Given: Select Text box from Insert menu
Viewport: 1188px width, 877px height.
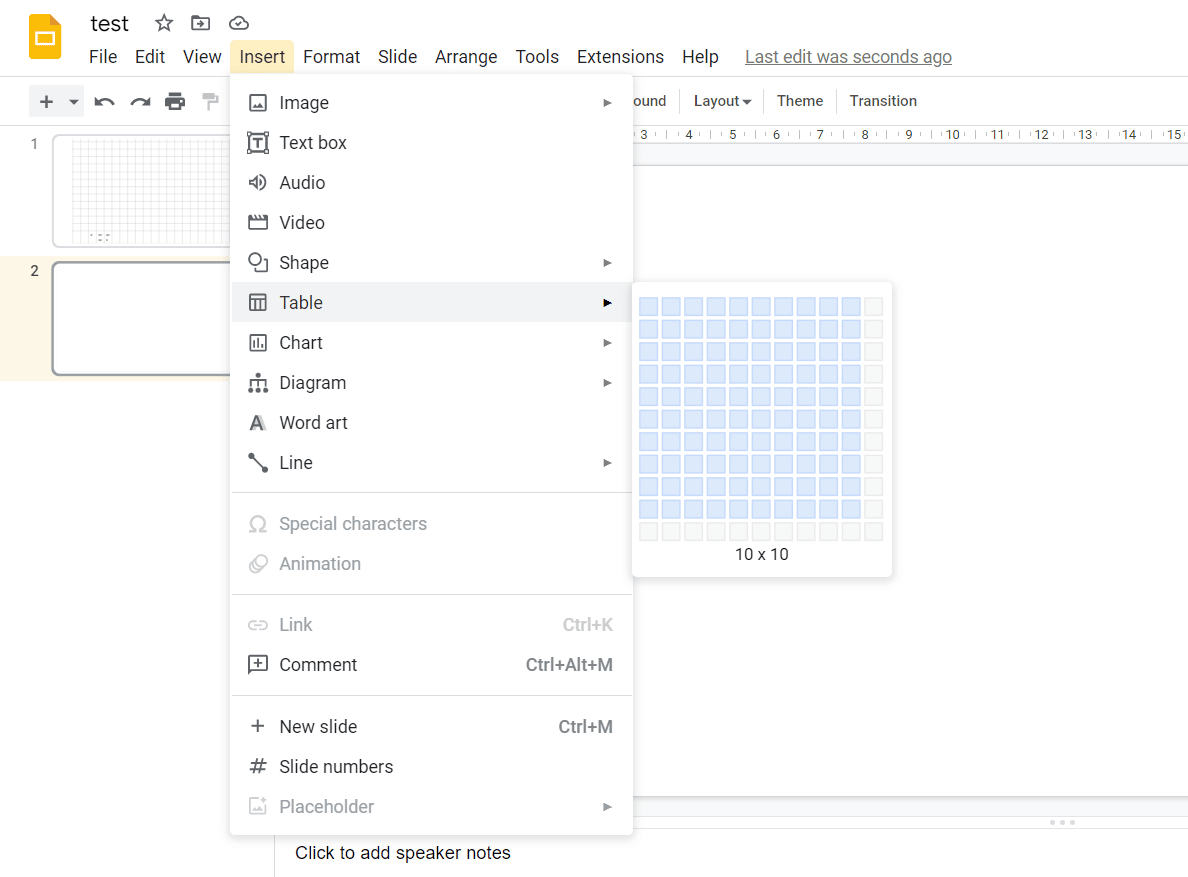Looking at the screenshot, I should [432, 142].
